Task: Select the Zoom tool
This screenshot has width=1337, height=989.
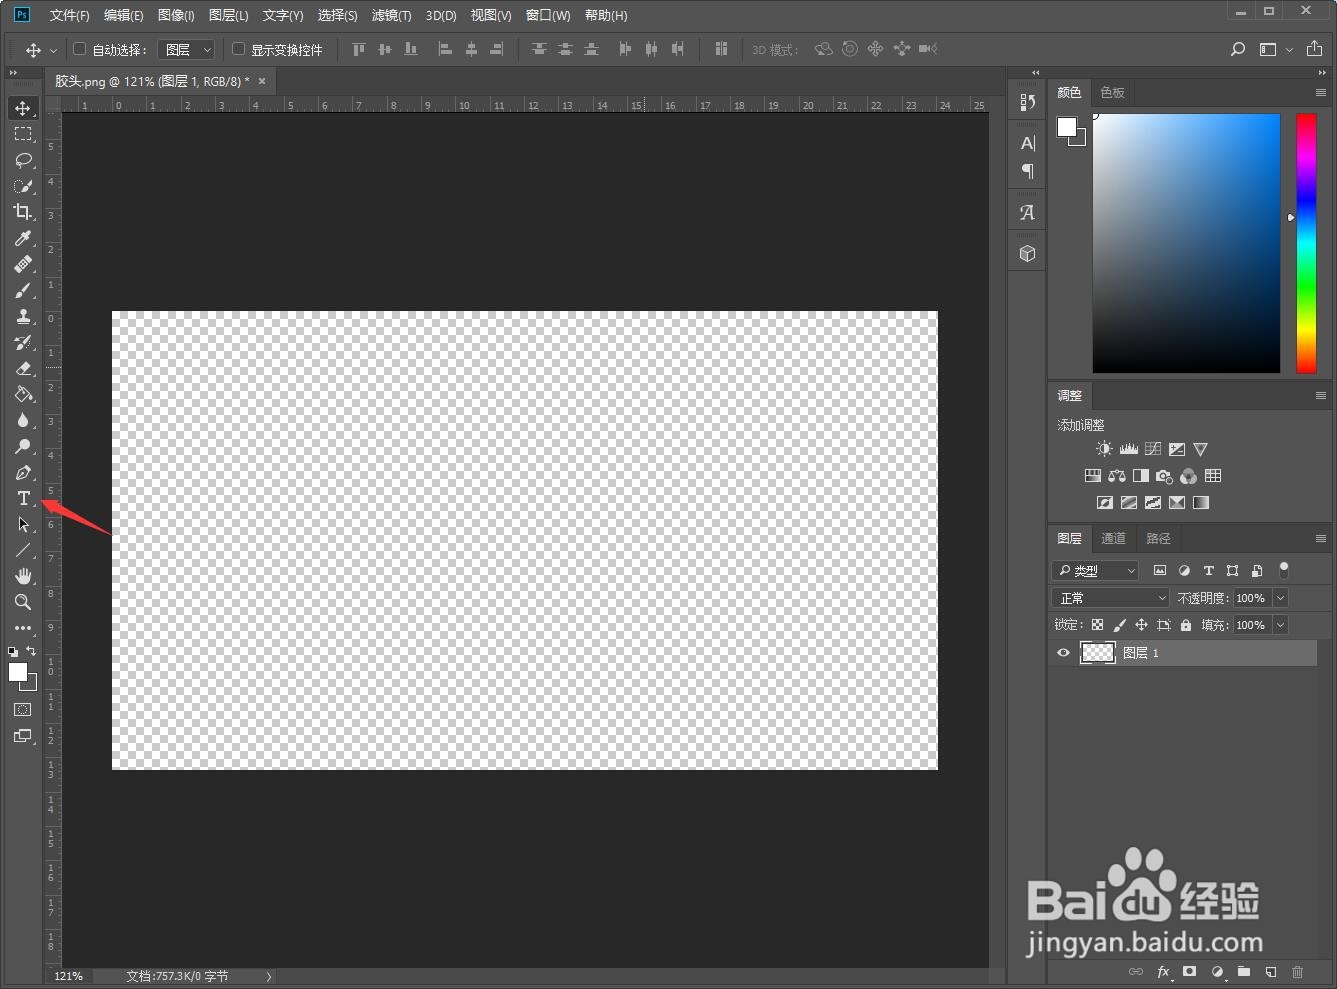Action: click(x=23, y=602)
